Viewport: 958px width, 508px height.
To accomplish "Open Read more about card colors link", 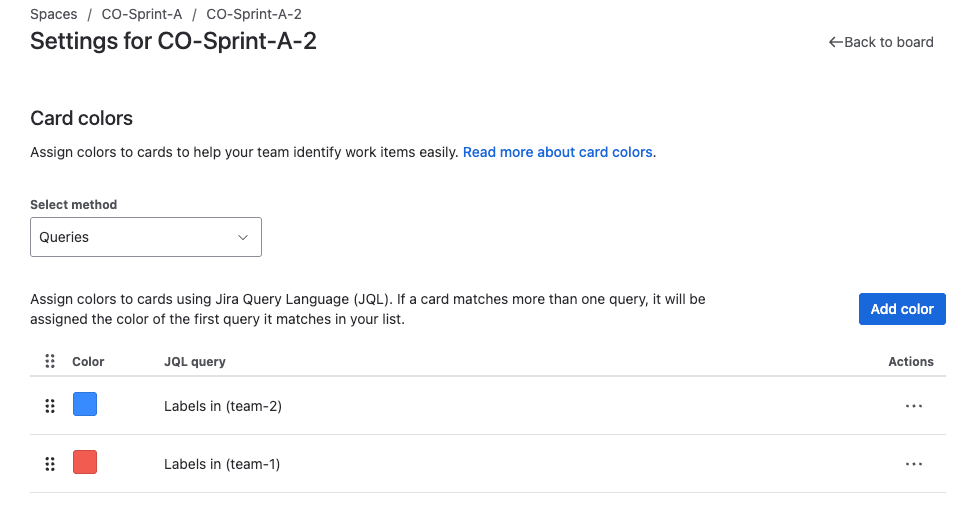I will (x=558, y=152).
